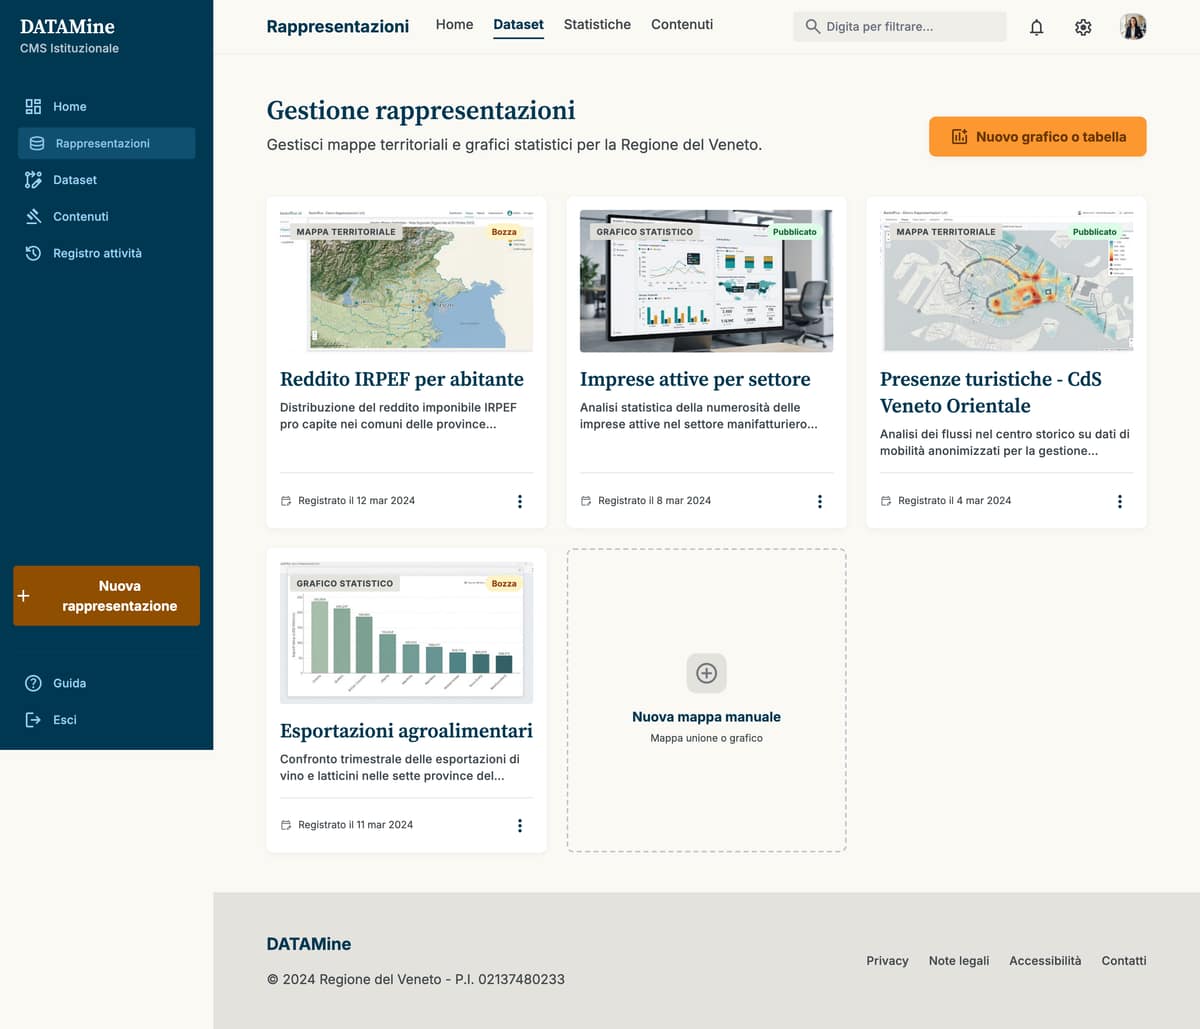Screen dimensions: 1200x1029
Task: Click calendar icon beside Registrato il 8 mar 2024
Action: point(586,501)
